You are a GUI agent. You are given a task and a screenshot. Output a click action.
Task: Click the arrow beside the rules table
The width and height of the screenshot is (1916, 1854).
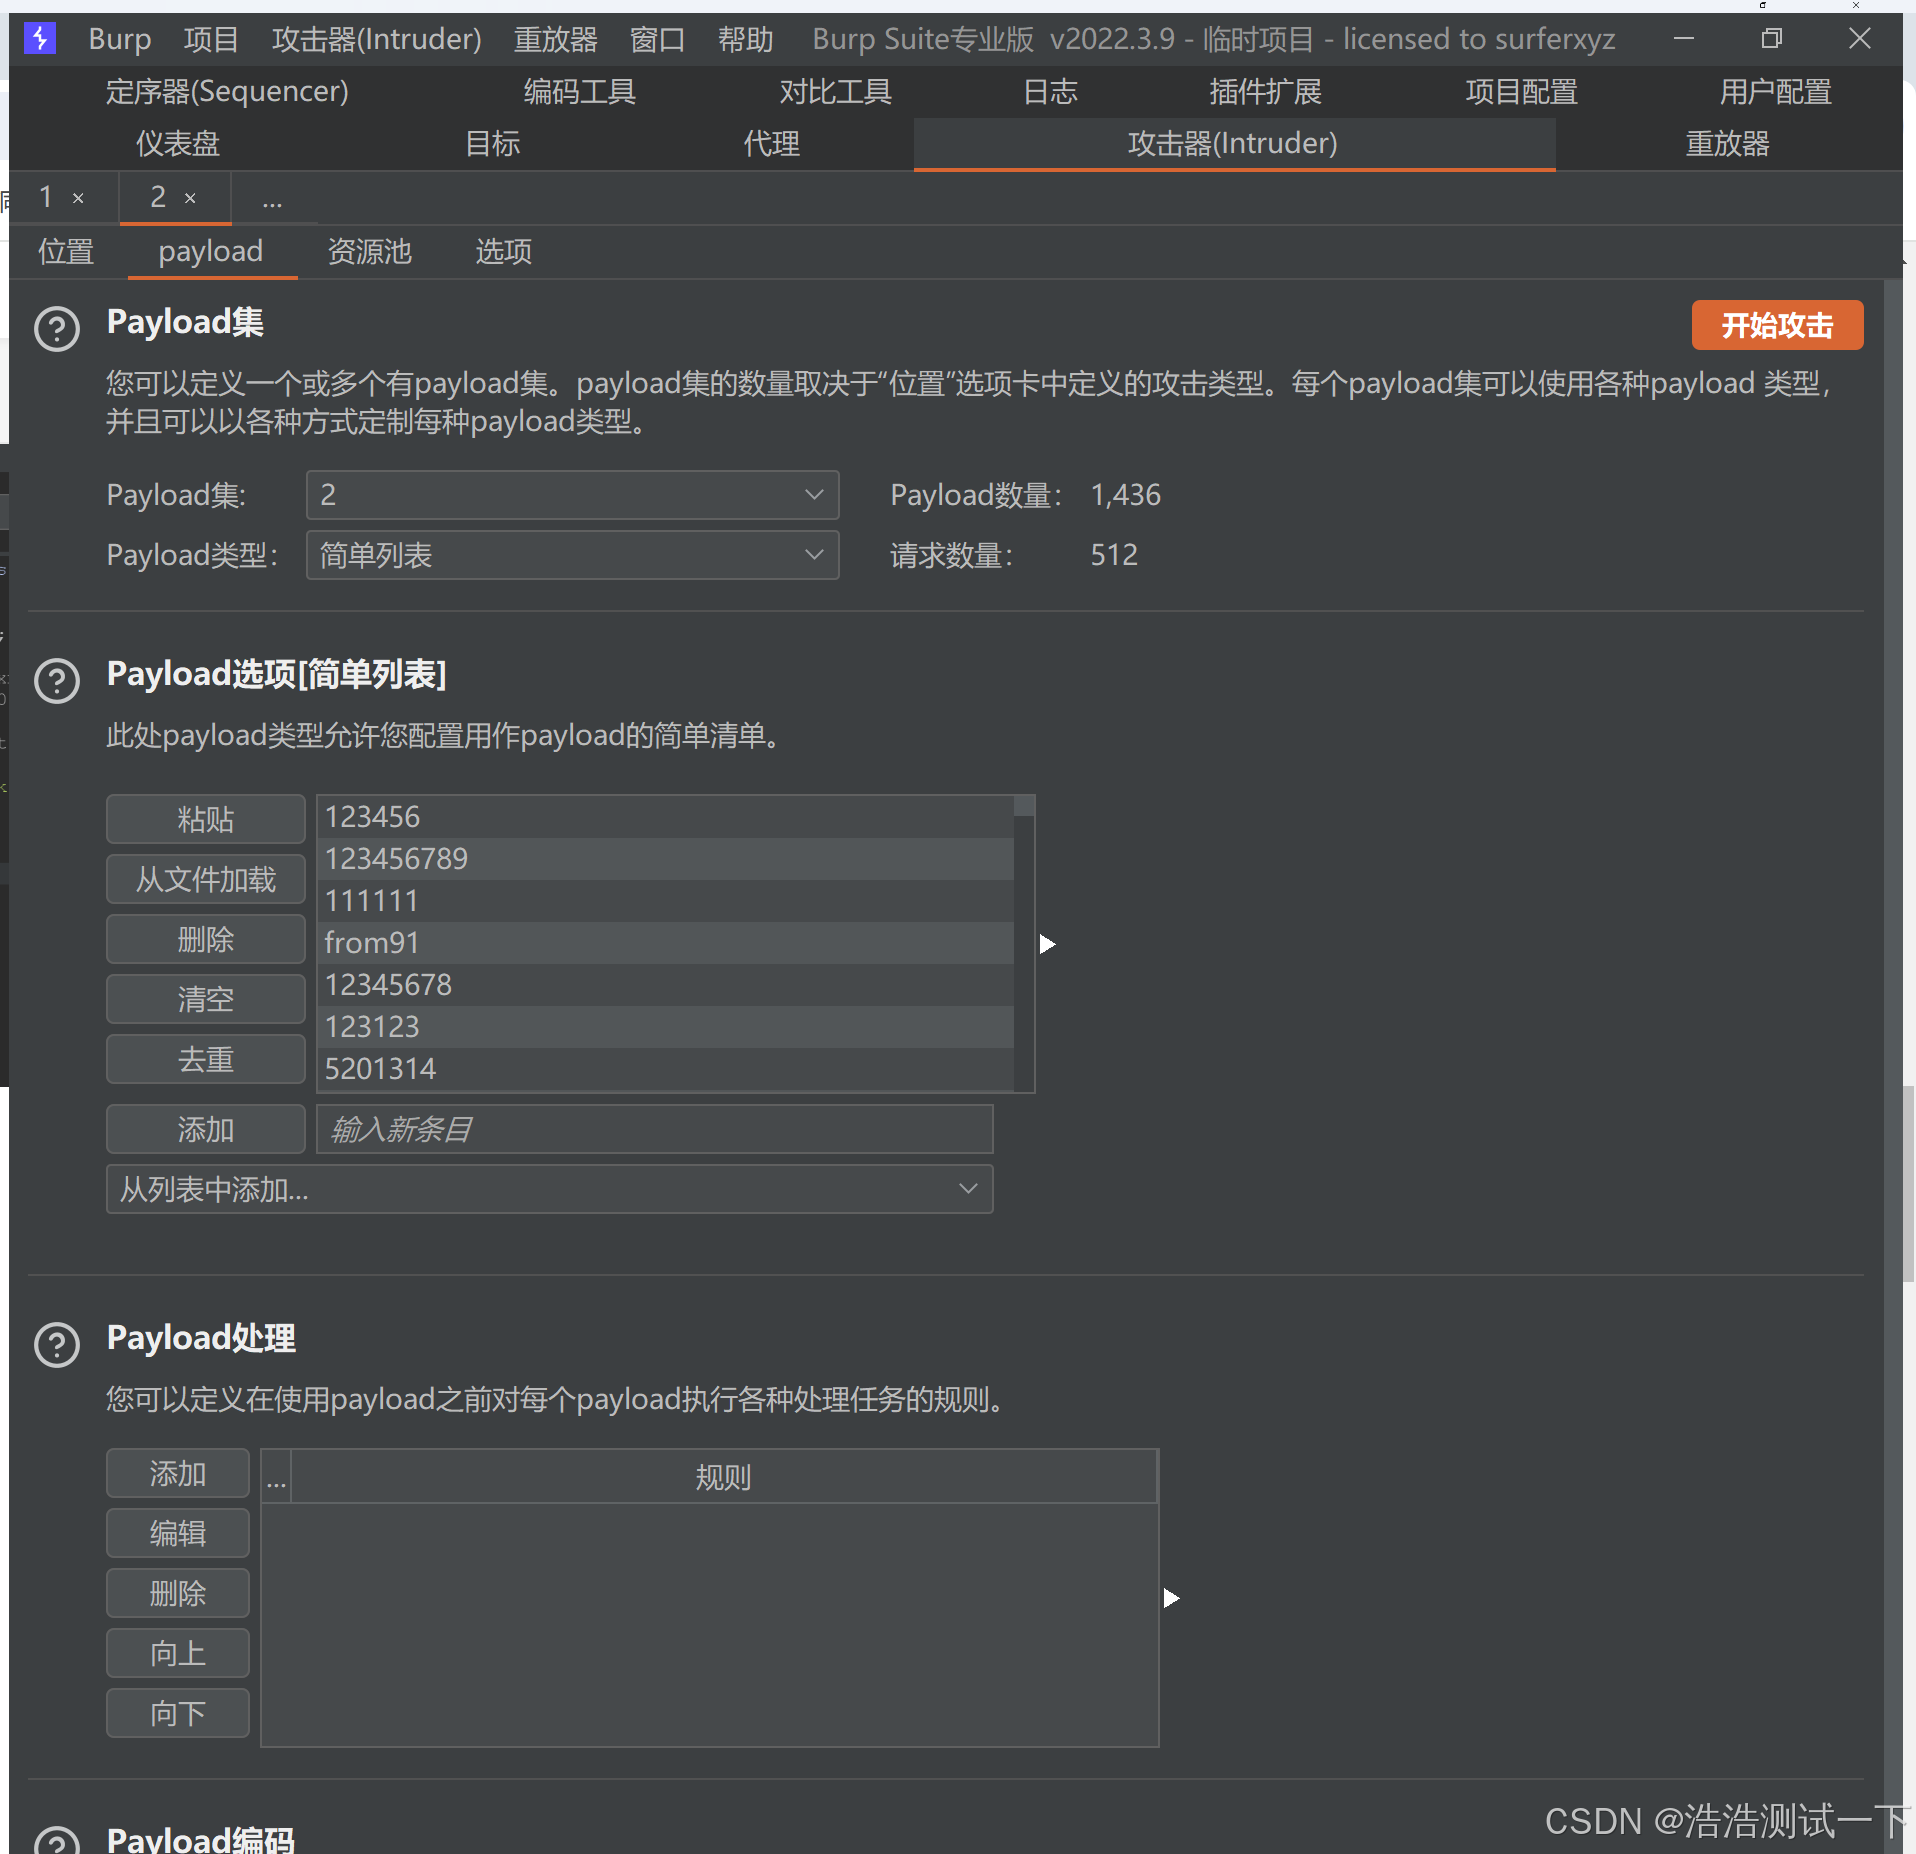click(1171, 1598)
